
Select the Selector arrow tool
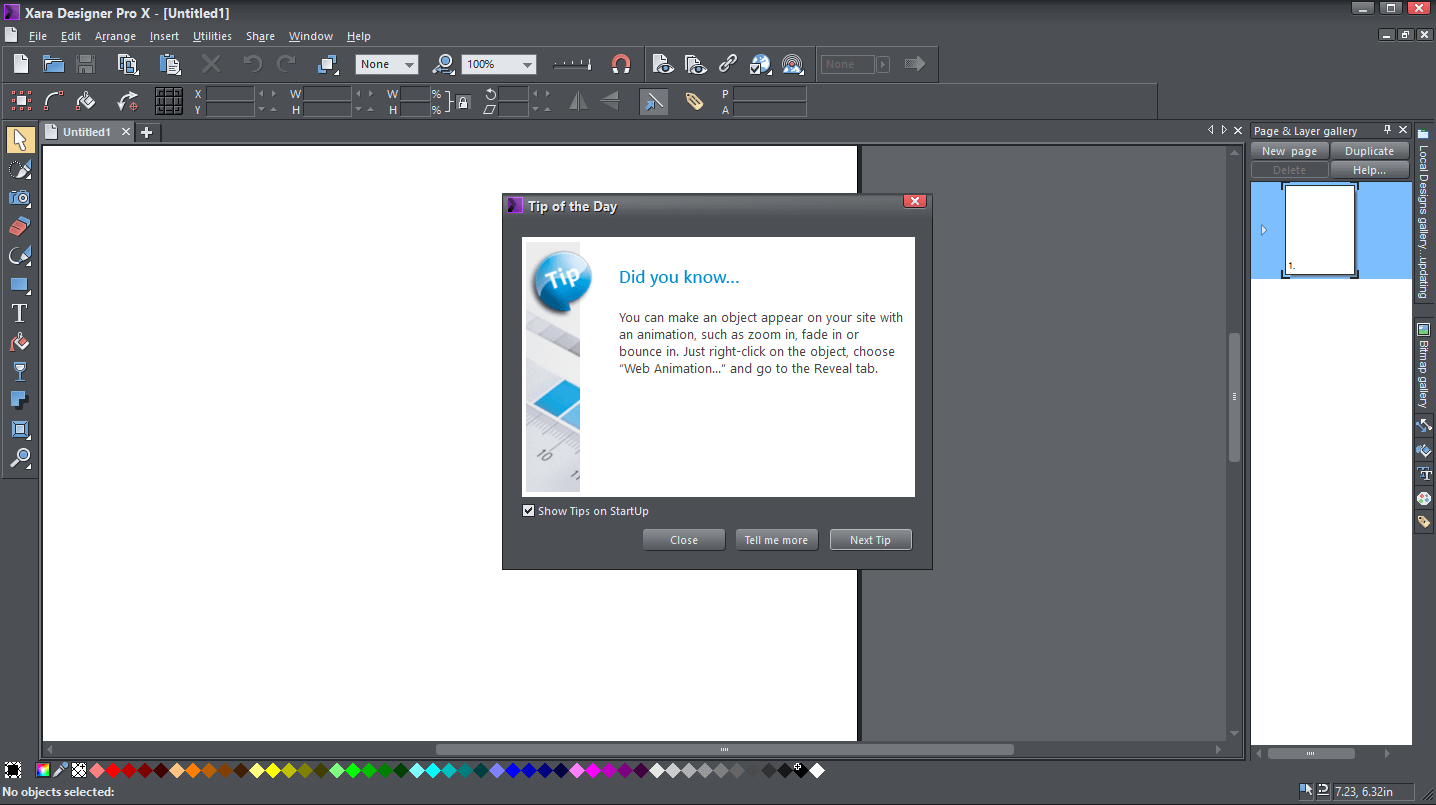pos(19,140)
